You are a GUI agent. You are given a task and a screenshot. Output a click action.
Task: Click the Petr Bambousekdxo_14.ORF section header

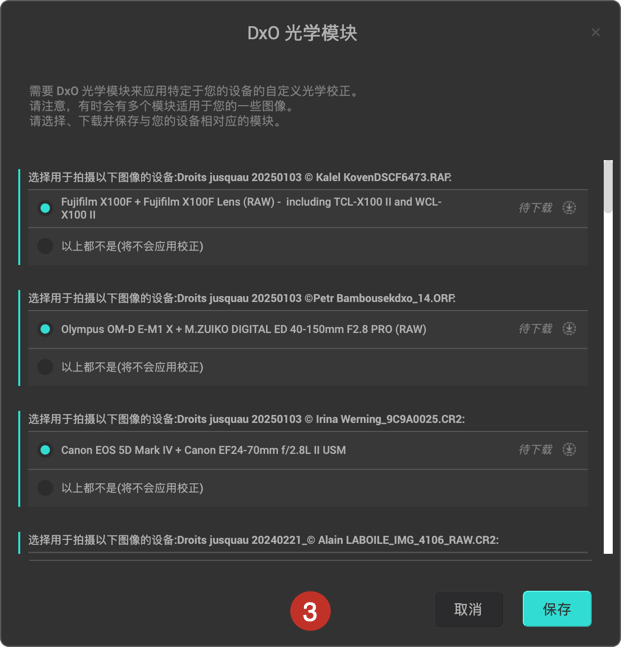[242, 298]
